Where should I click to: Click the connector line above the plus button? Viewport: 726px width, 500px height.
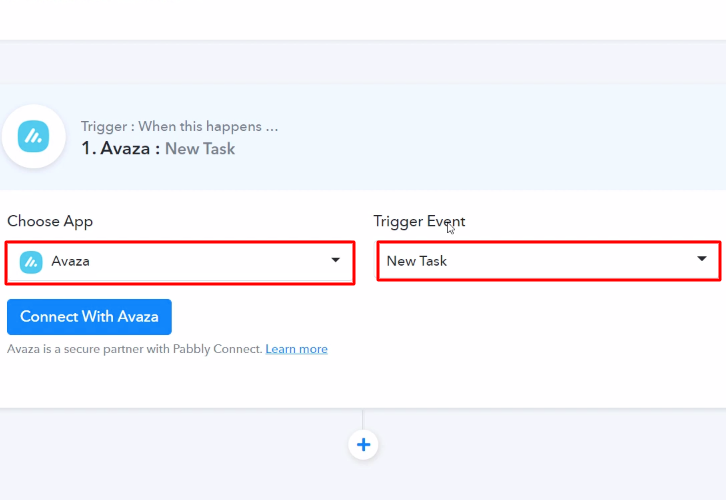point(363,419)
